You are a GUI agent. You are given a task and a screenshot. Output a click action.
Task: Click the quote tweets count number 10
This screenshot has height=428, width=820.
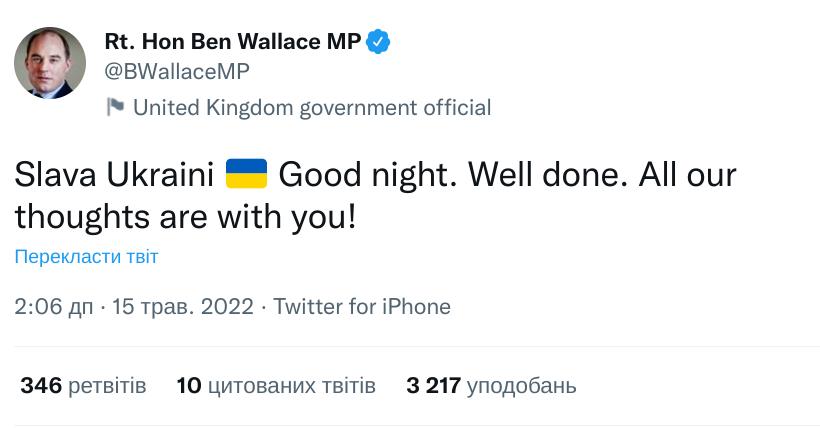pyautogui.click(x=188, y=385)
